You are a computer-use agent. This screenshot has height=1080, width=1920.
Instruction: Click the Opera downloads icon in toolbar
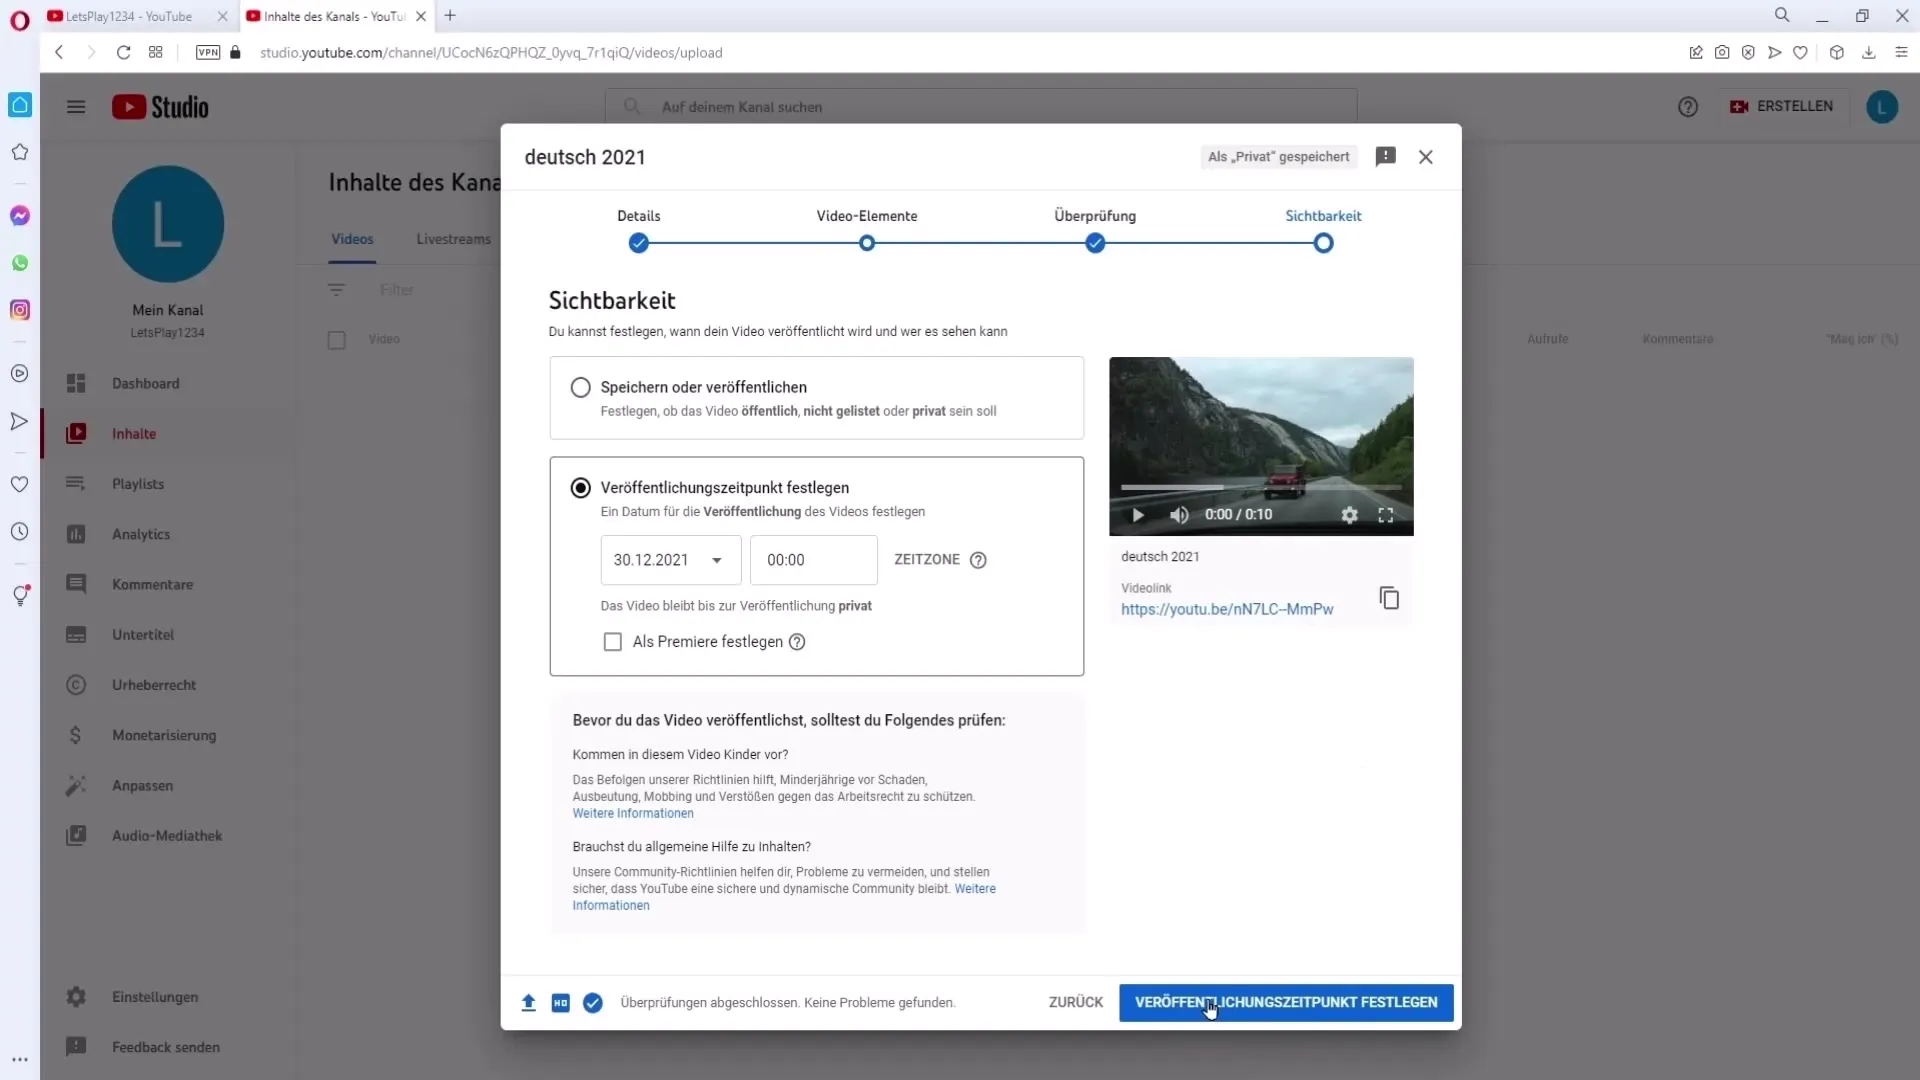pyautogui.click(x=1868, y=52)
